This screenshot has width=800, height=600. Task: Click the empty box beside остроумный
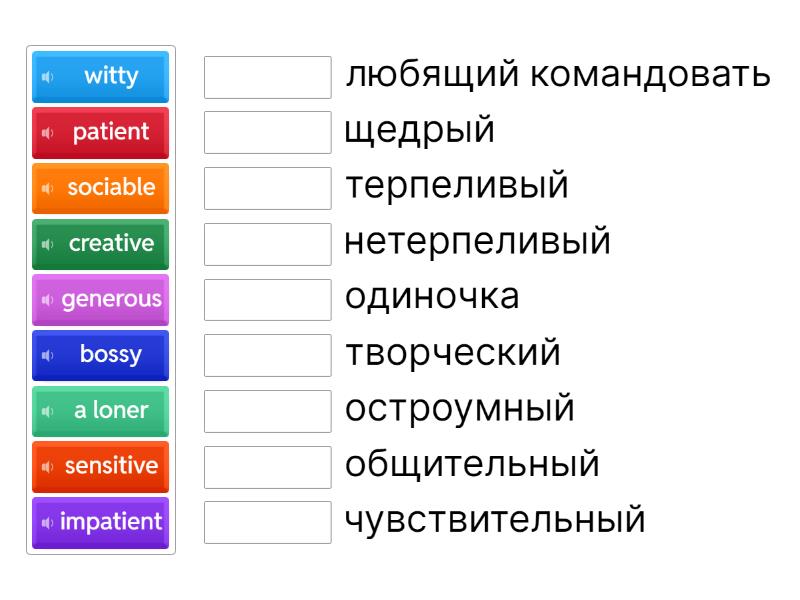coord(267,411)
